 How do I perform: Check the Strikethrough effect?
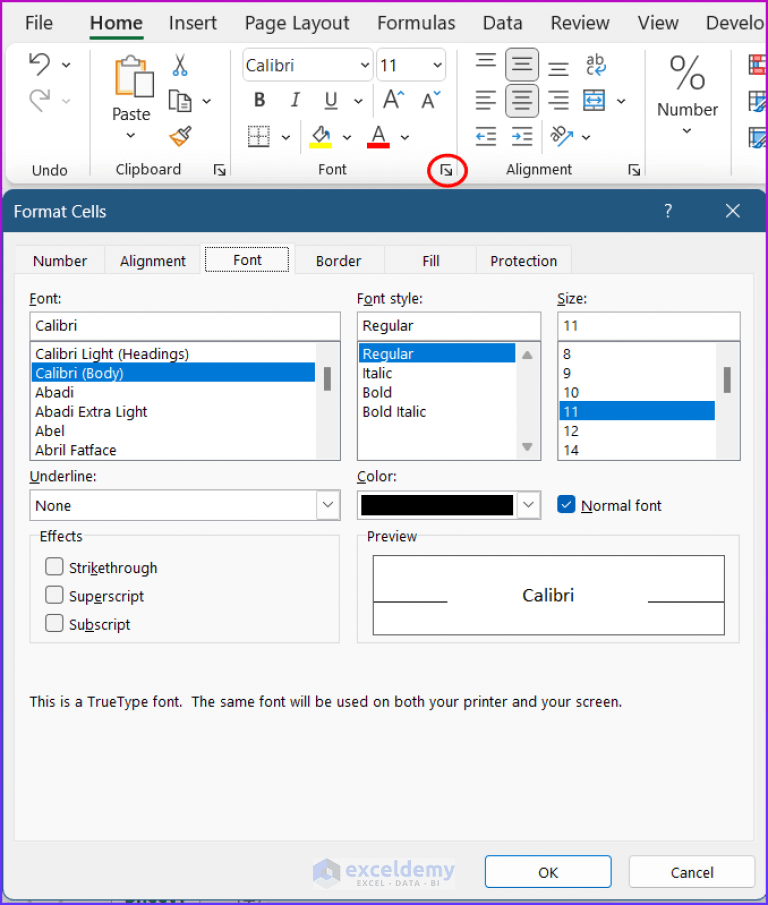coord(54,567)
